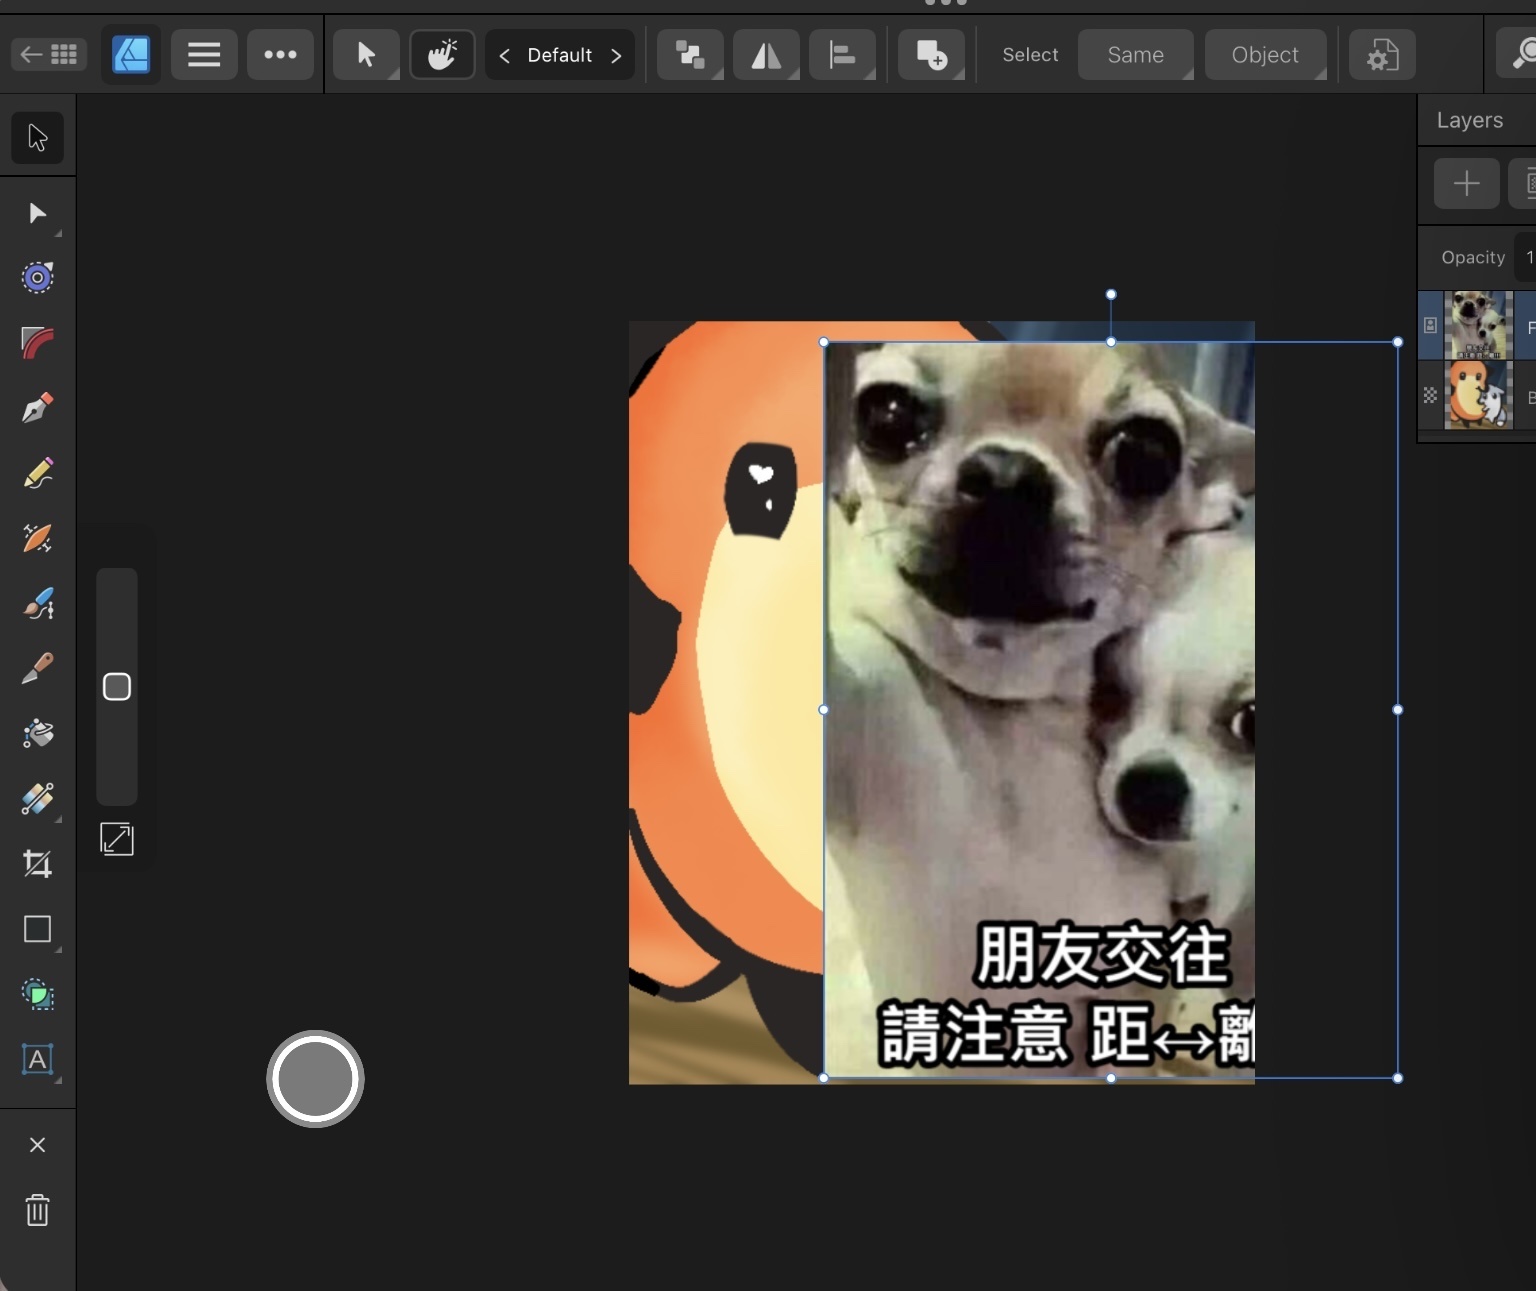
Task: Go to previous preset before Default
Action: click(505, 55)
